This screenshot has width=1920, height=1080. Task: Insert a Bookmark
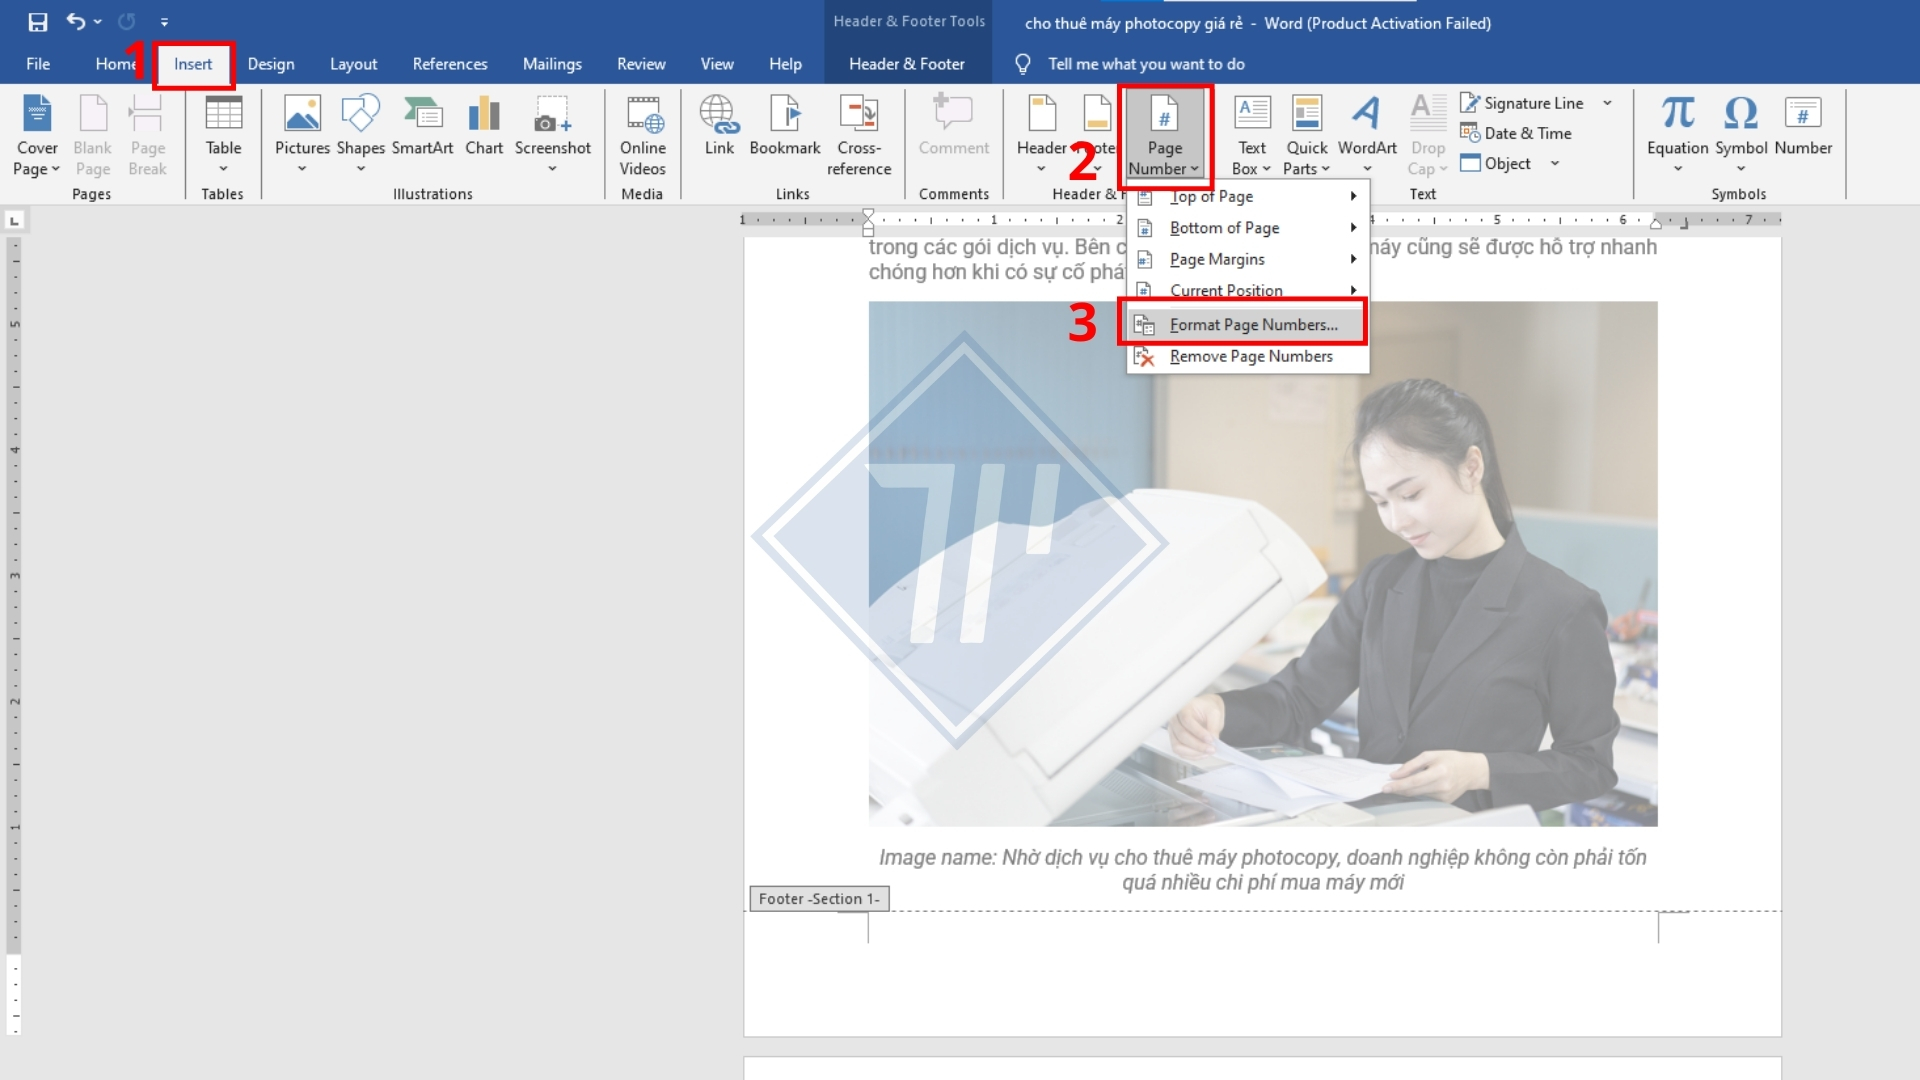point(785,125)
